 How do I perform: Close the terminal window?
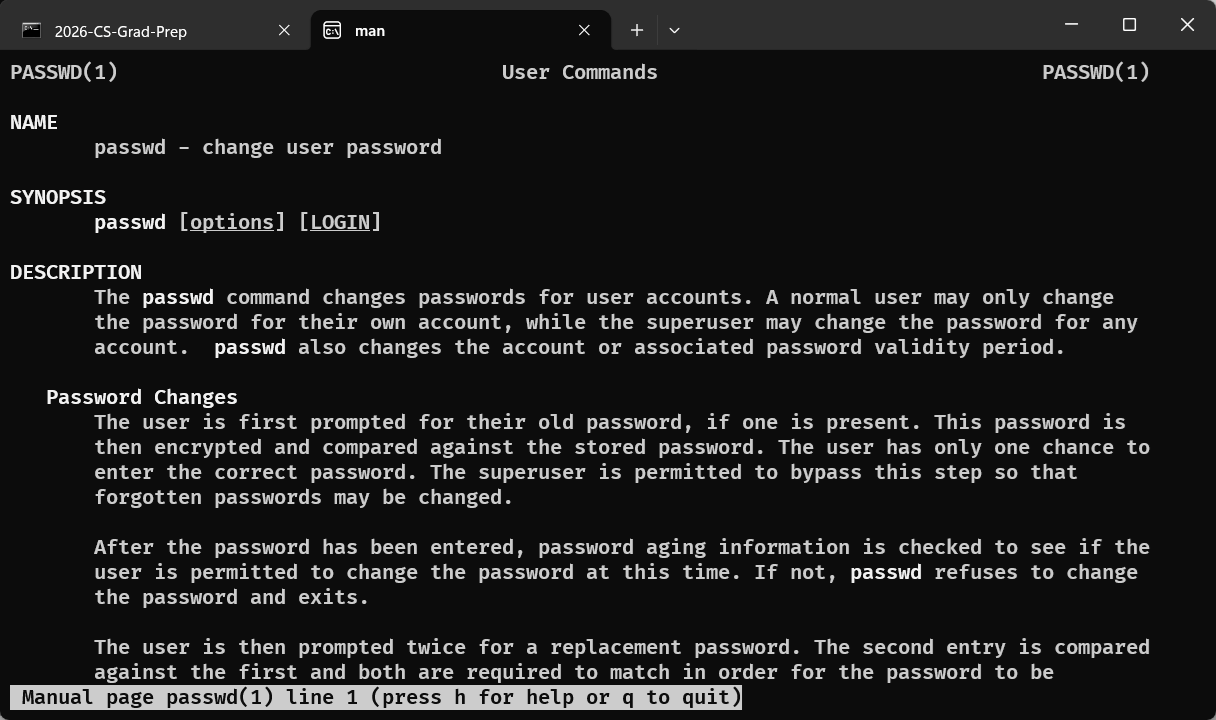pyautogui.click(x=1187, y=25)
